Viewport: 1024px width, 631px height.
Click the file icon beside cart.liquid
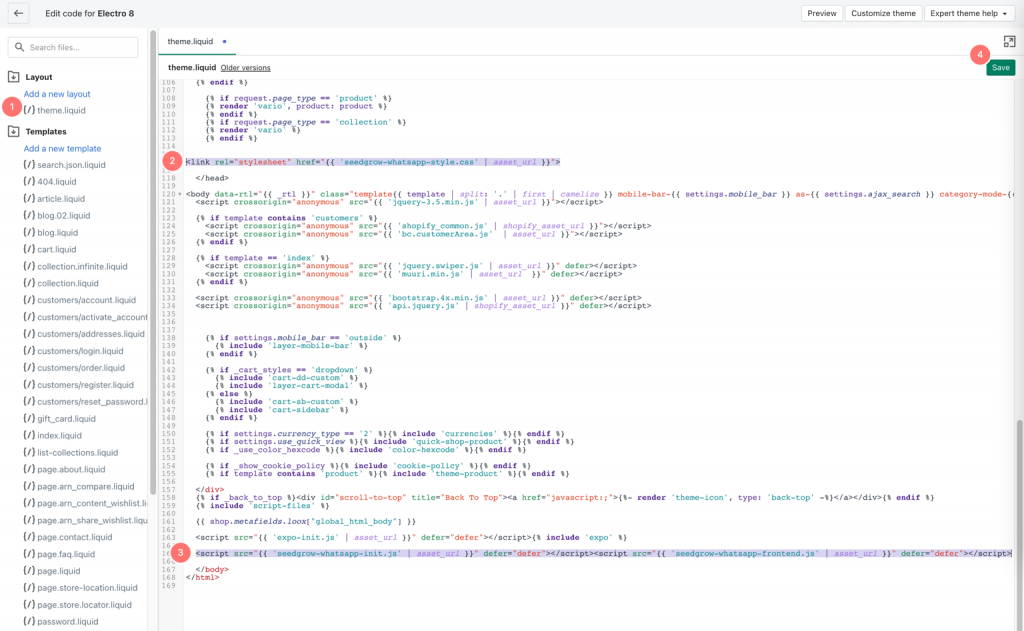[27, 249]
